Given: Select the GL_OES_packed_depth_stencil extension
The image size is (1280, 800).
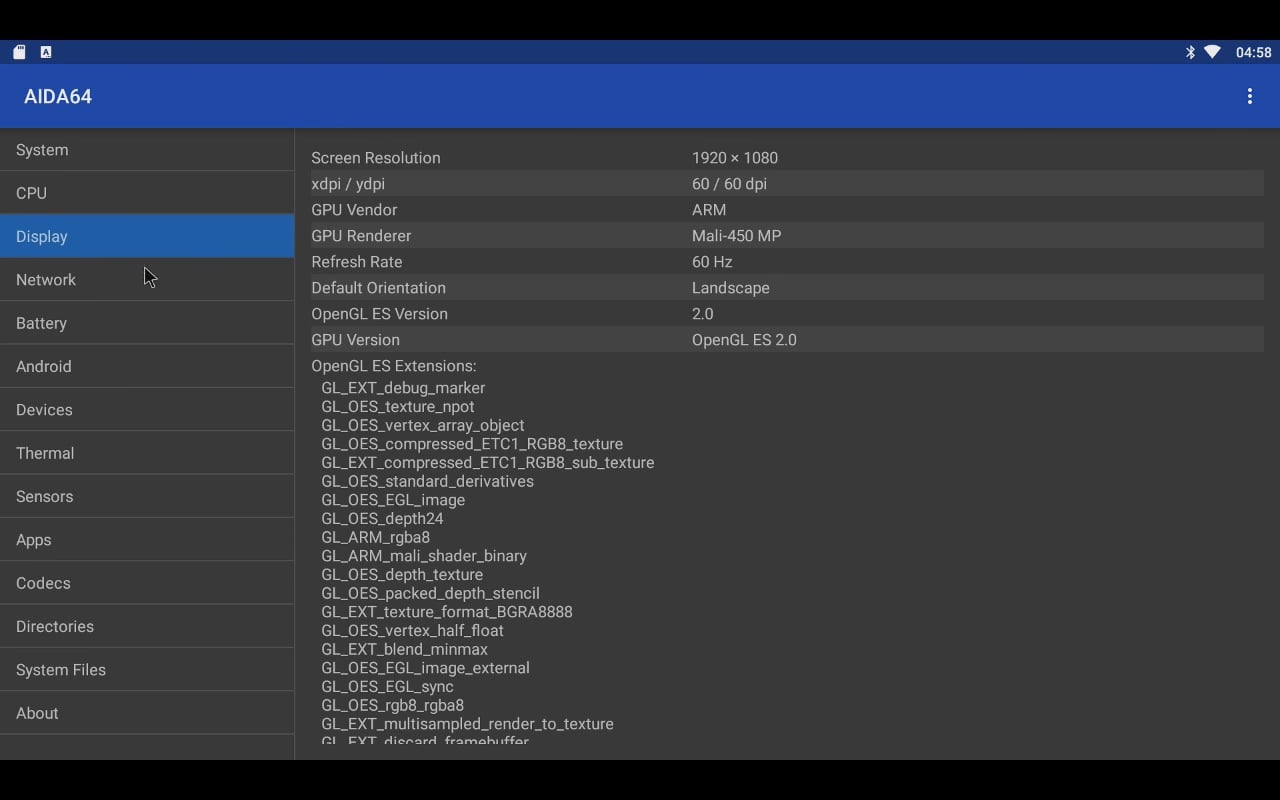Looking at the screenshot, I should click(x=431, y=593).
